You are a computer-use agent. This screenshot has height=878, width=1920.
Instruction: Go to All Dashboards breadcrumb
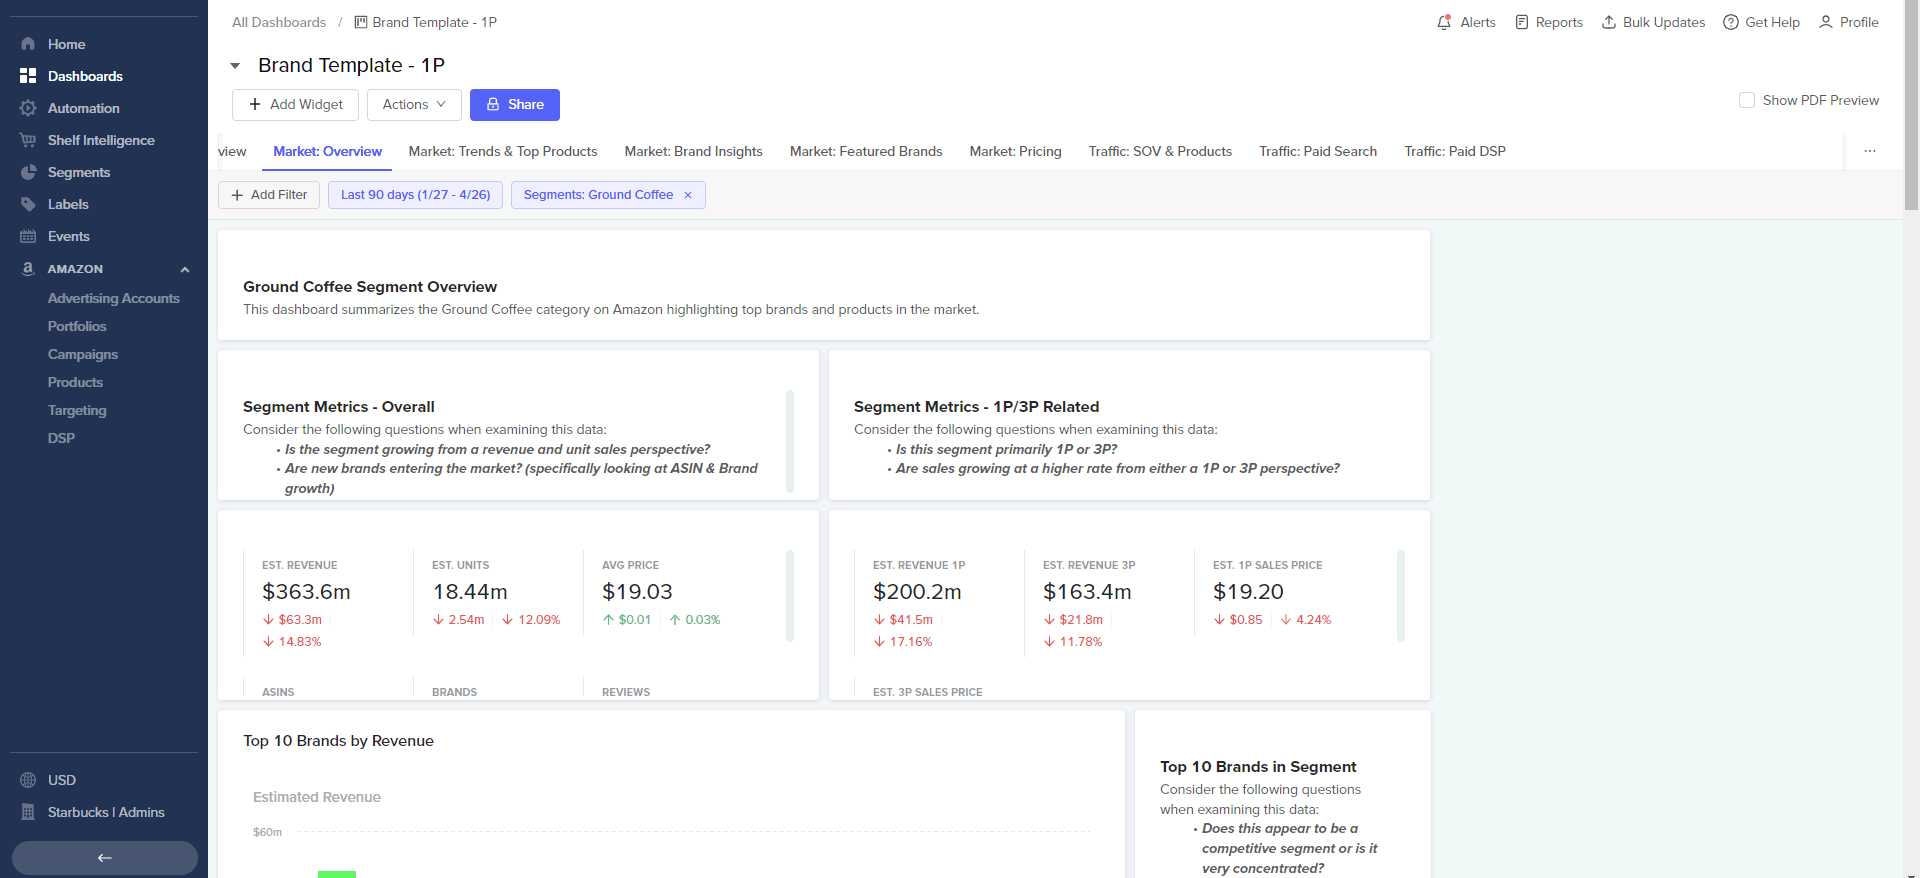279,22
